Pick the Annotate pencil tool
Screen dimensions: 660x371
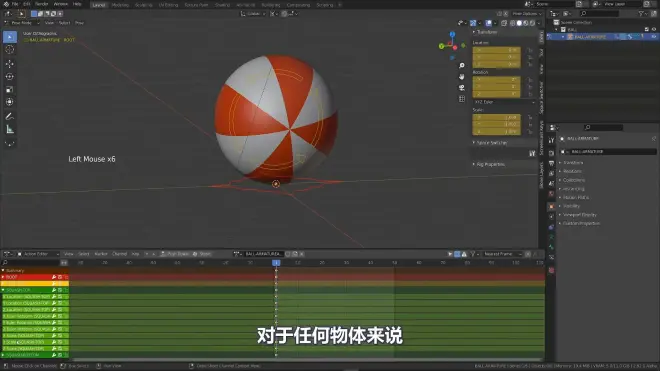[10, 116]
